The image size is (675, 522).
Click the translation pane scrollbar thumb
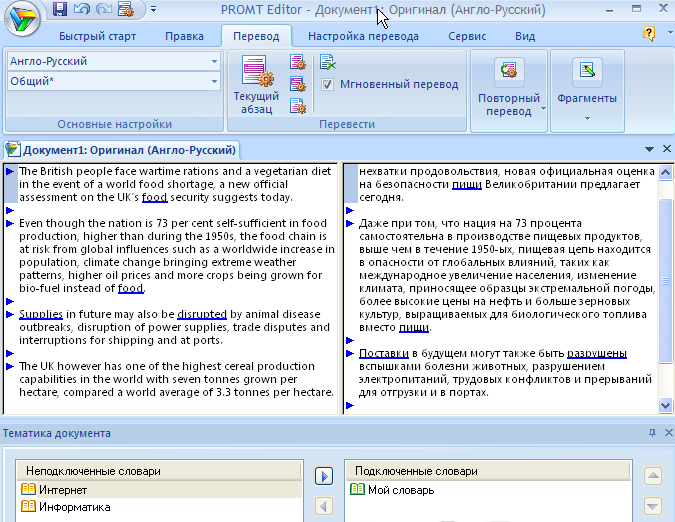[x=666, y=281]
